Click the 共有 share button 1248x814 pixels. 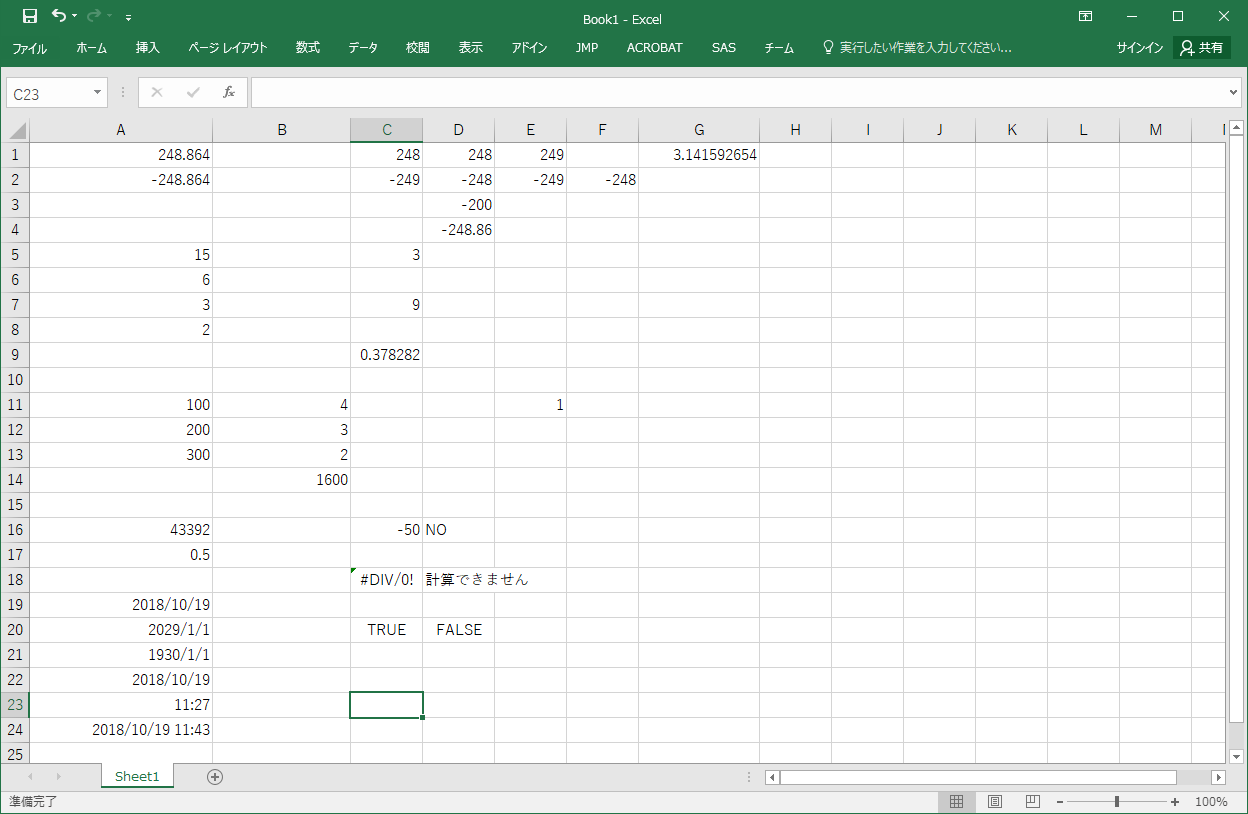1201,48
